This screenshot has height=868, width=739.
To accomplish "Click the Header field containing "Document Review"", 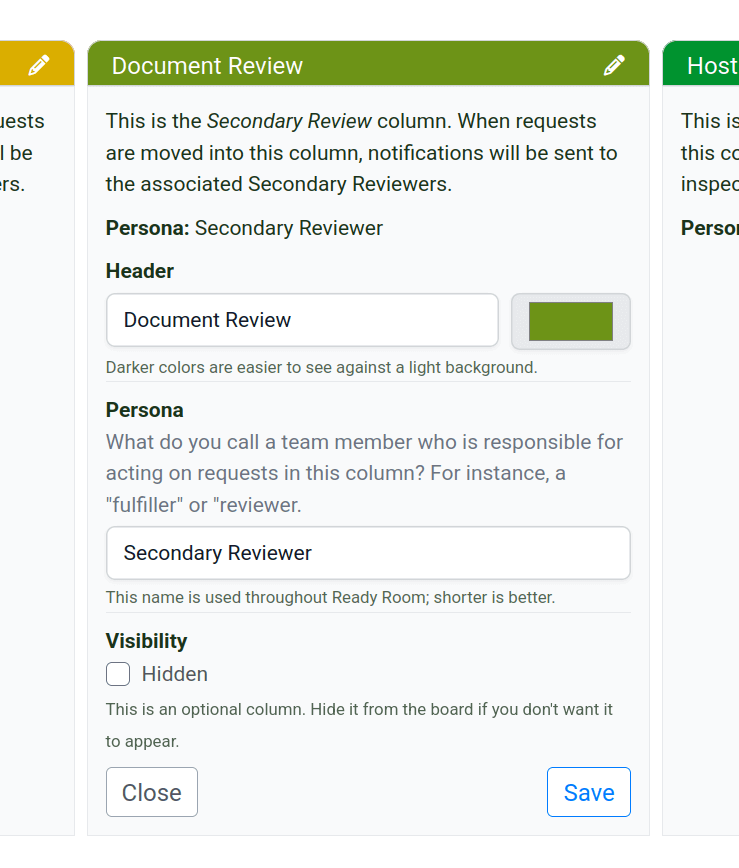I will [301, 320].
